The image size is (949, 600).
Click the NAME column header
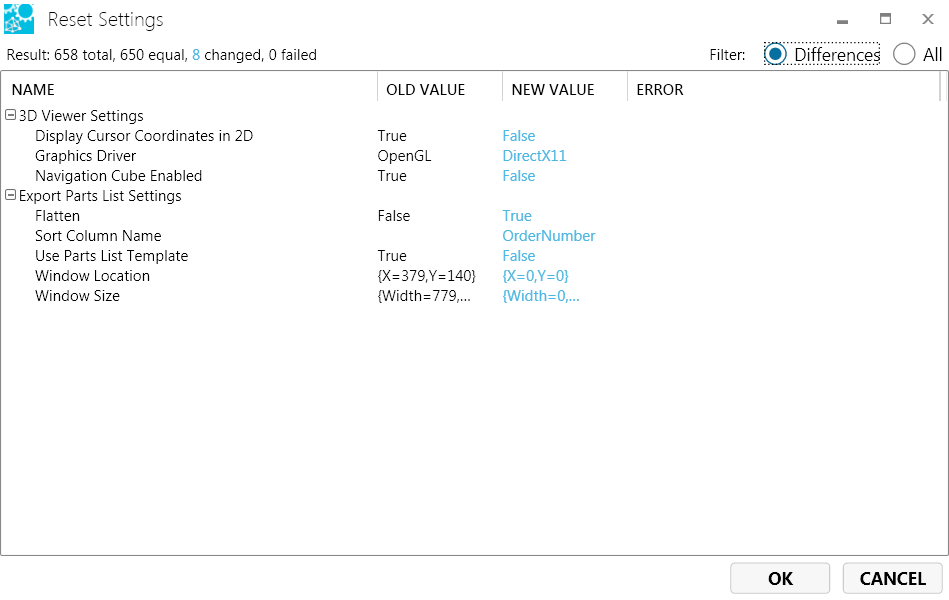tap(33, 89)
